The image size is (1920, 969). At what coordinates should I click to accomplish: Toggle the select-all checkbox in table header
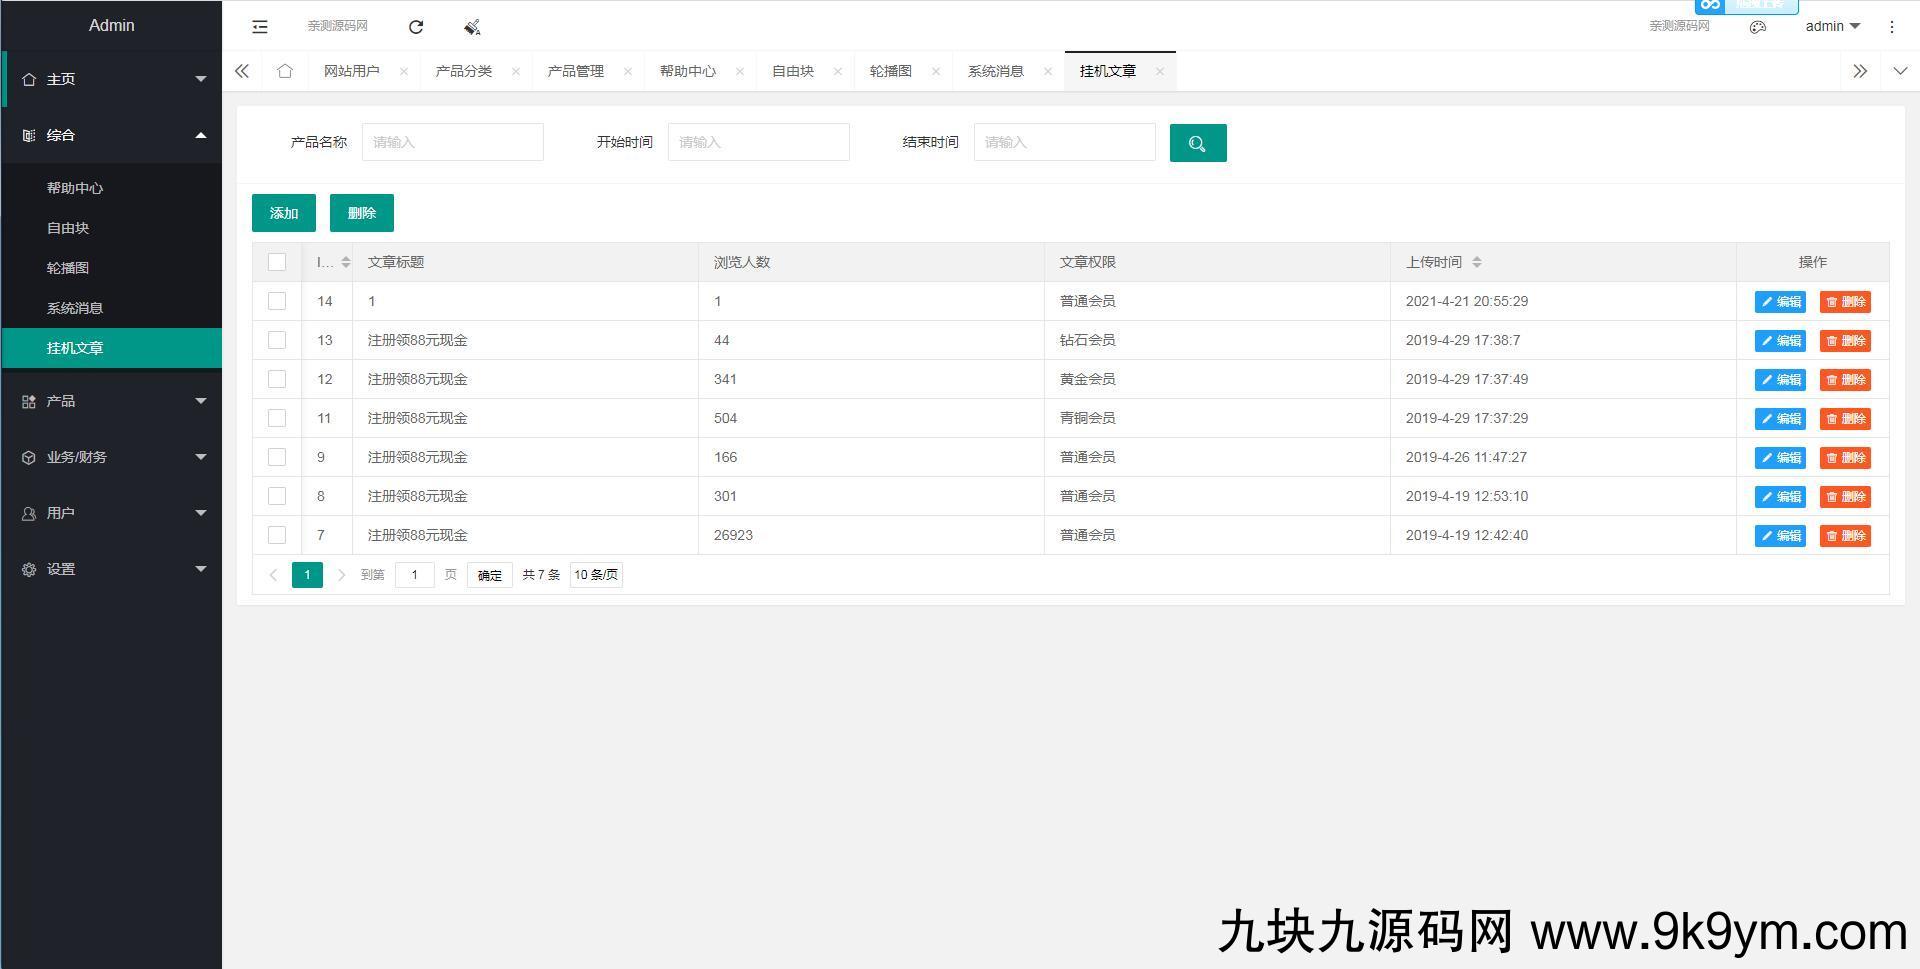click(x=277, y=262)
